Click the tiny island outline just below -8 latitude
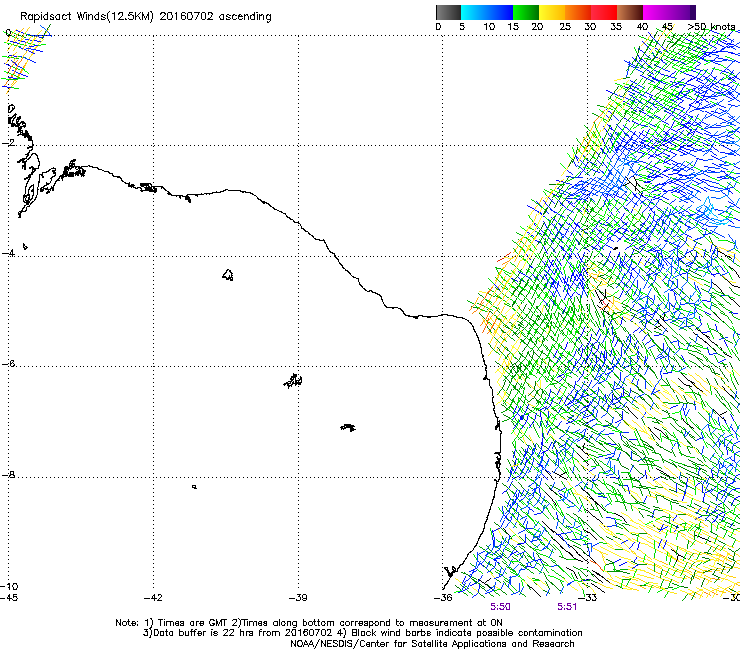Image resolution: width=740 pixels, height=650 pixels. coord(194,487)
